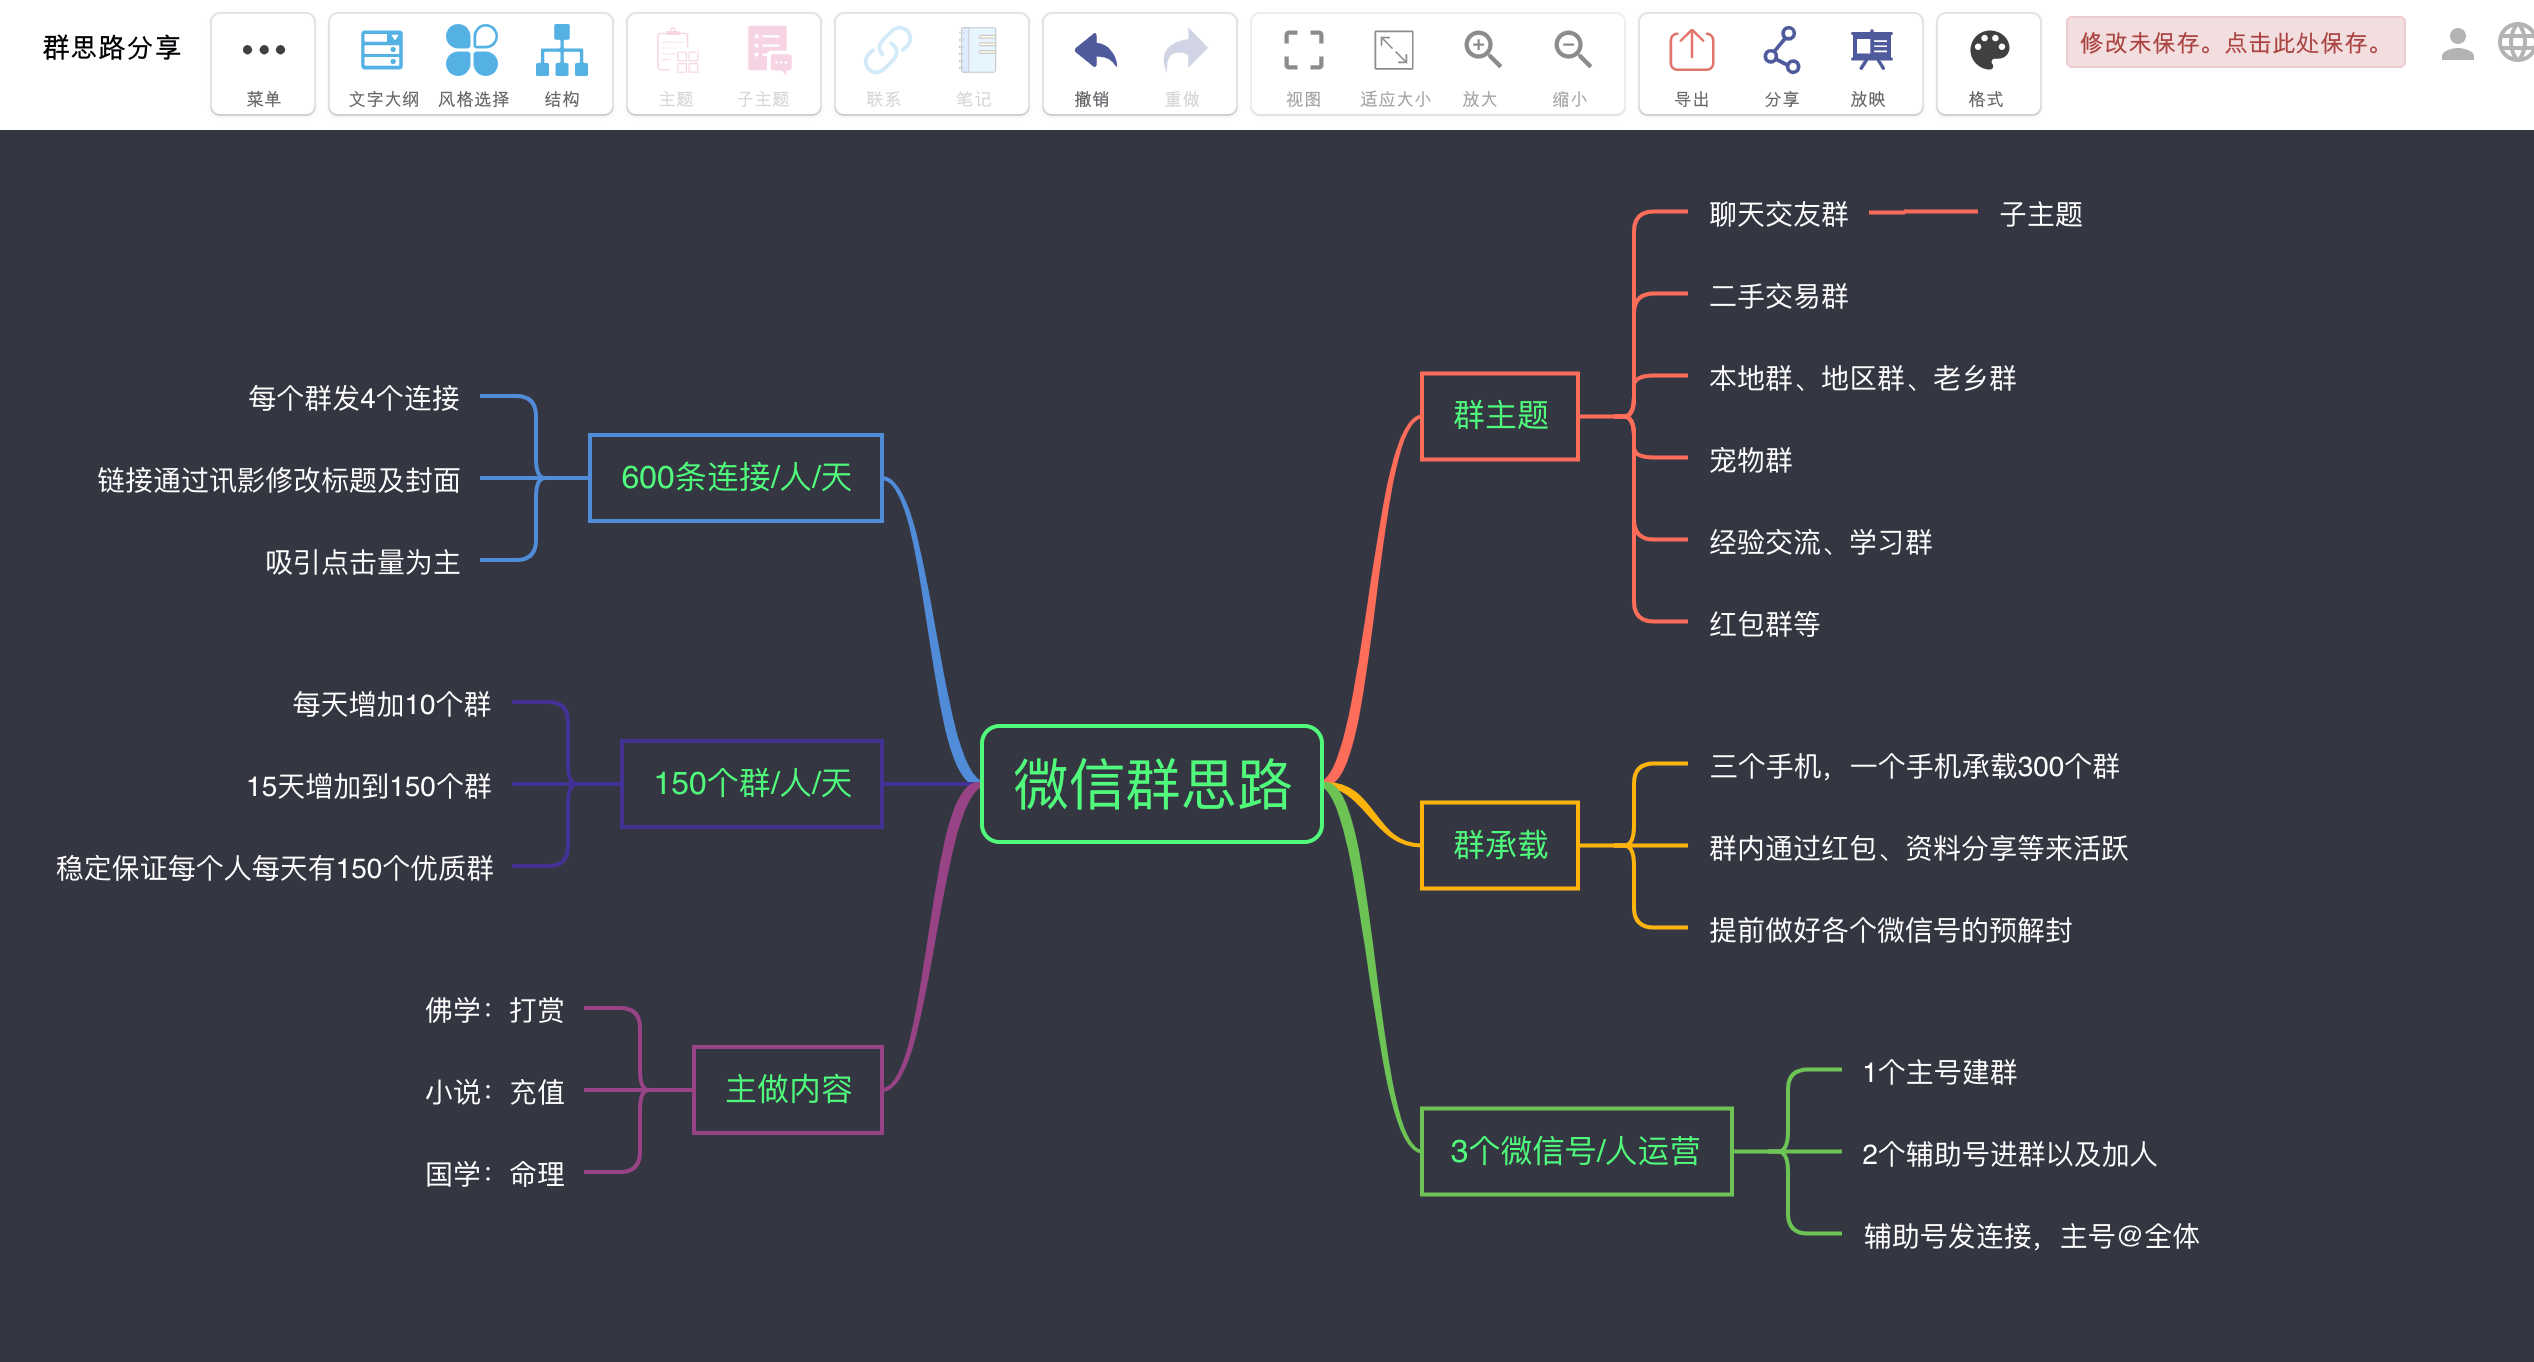Select the 每天增加10个群 subtopic
This screenshot has width=2534, height=1362.
pos(392,704)
